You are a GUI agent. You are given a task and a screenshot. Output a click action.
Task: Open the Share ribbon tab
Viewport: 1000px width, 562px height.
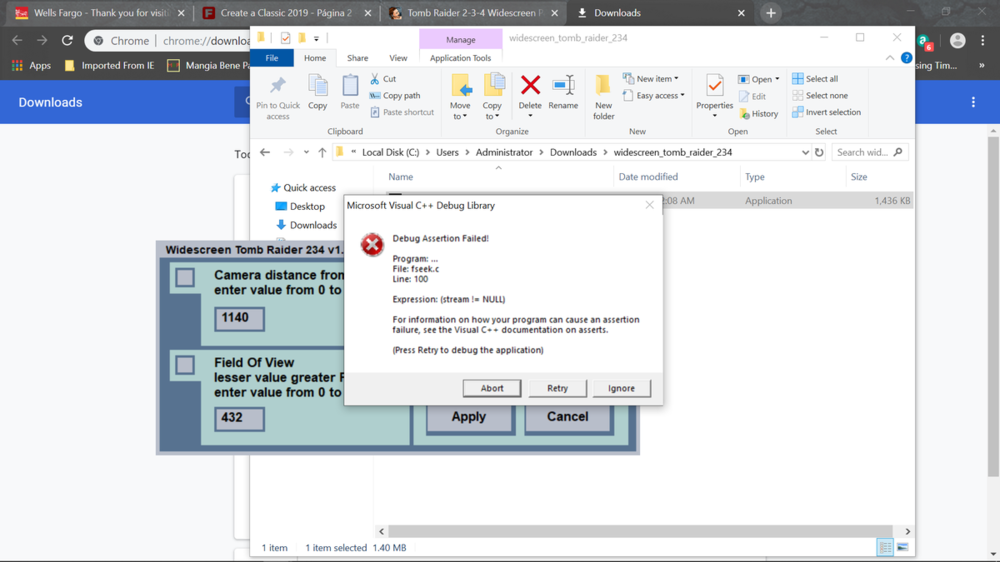pos(357,58)
